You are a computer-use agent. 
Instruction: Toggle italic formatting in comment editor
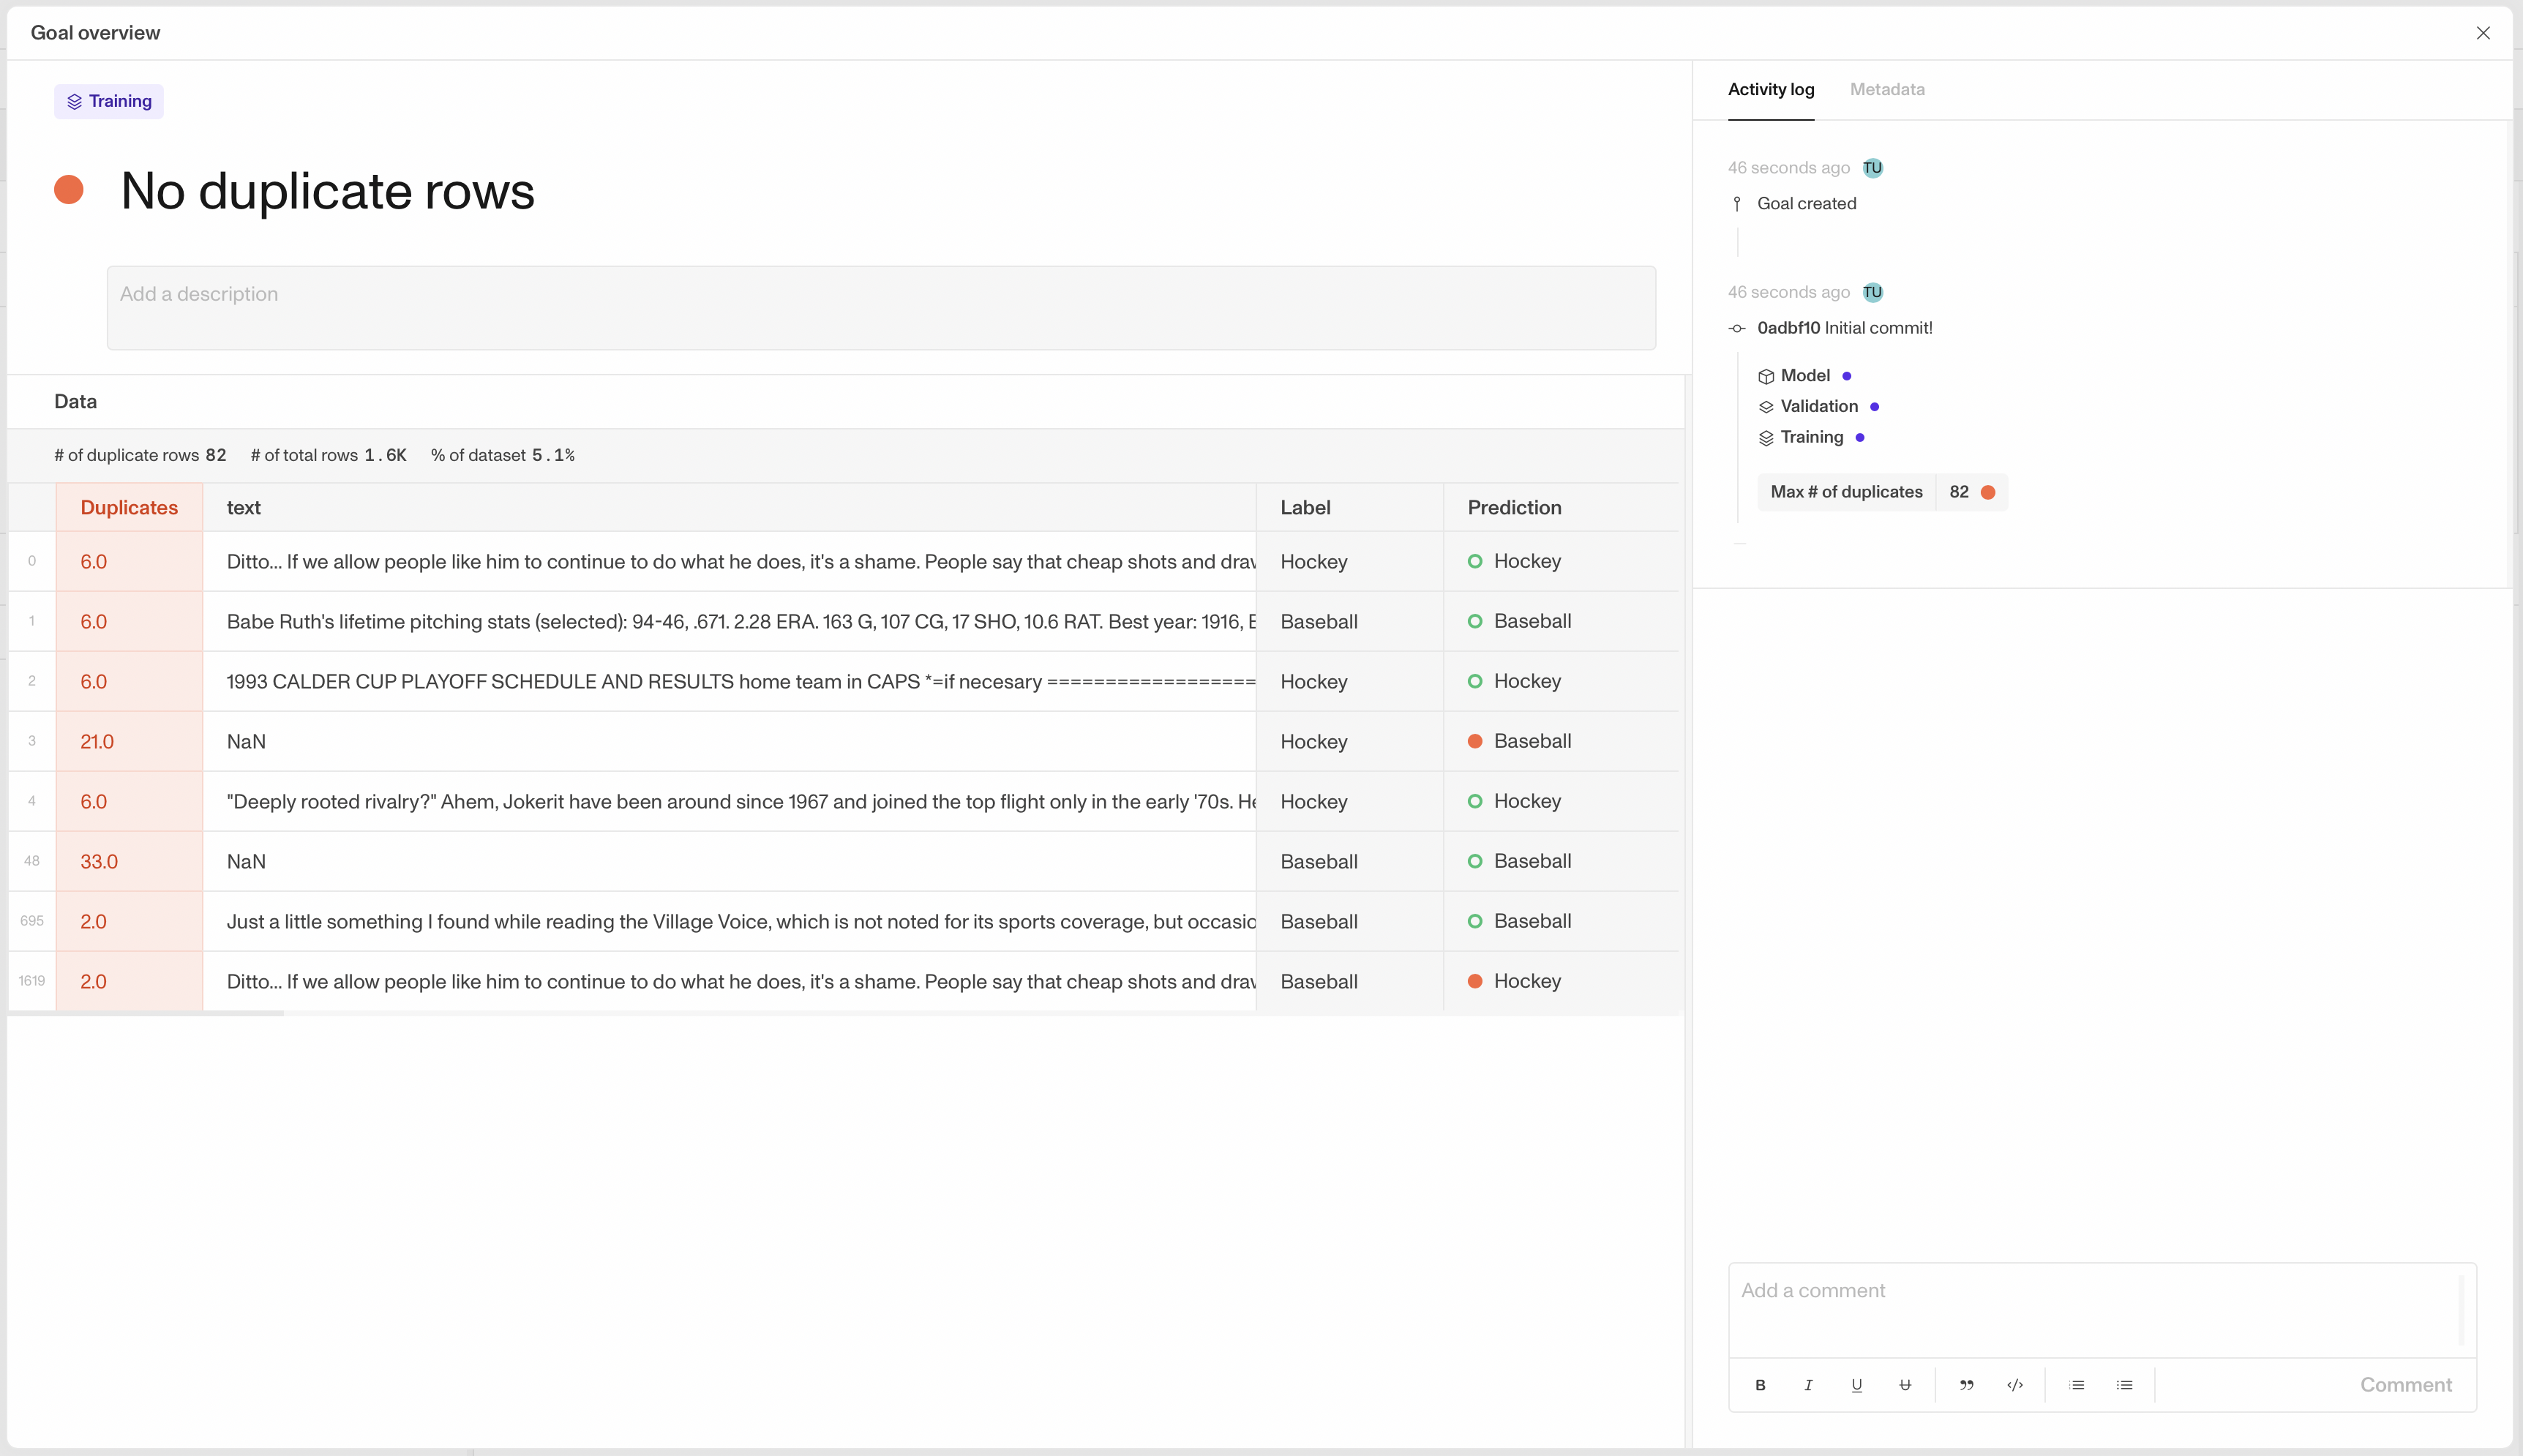point(1808,1385)
